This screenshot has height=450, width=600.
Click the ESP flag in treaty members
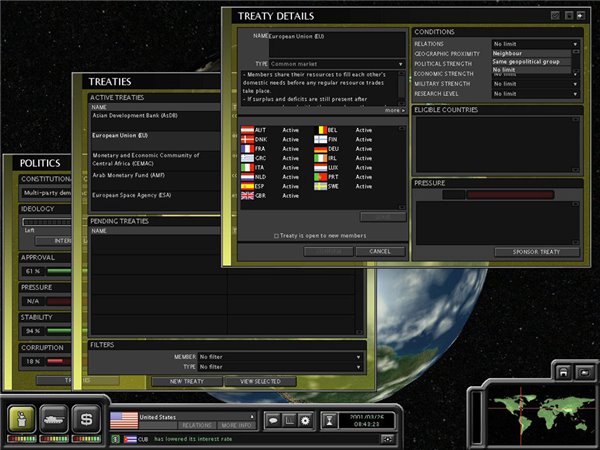tap(247, 186)
